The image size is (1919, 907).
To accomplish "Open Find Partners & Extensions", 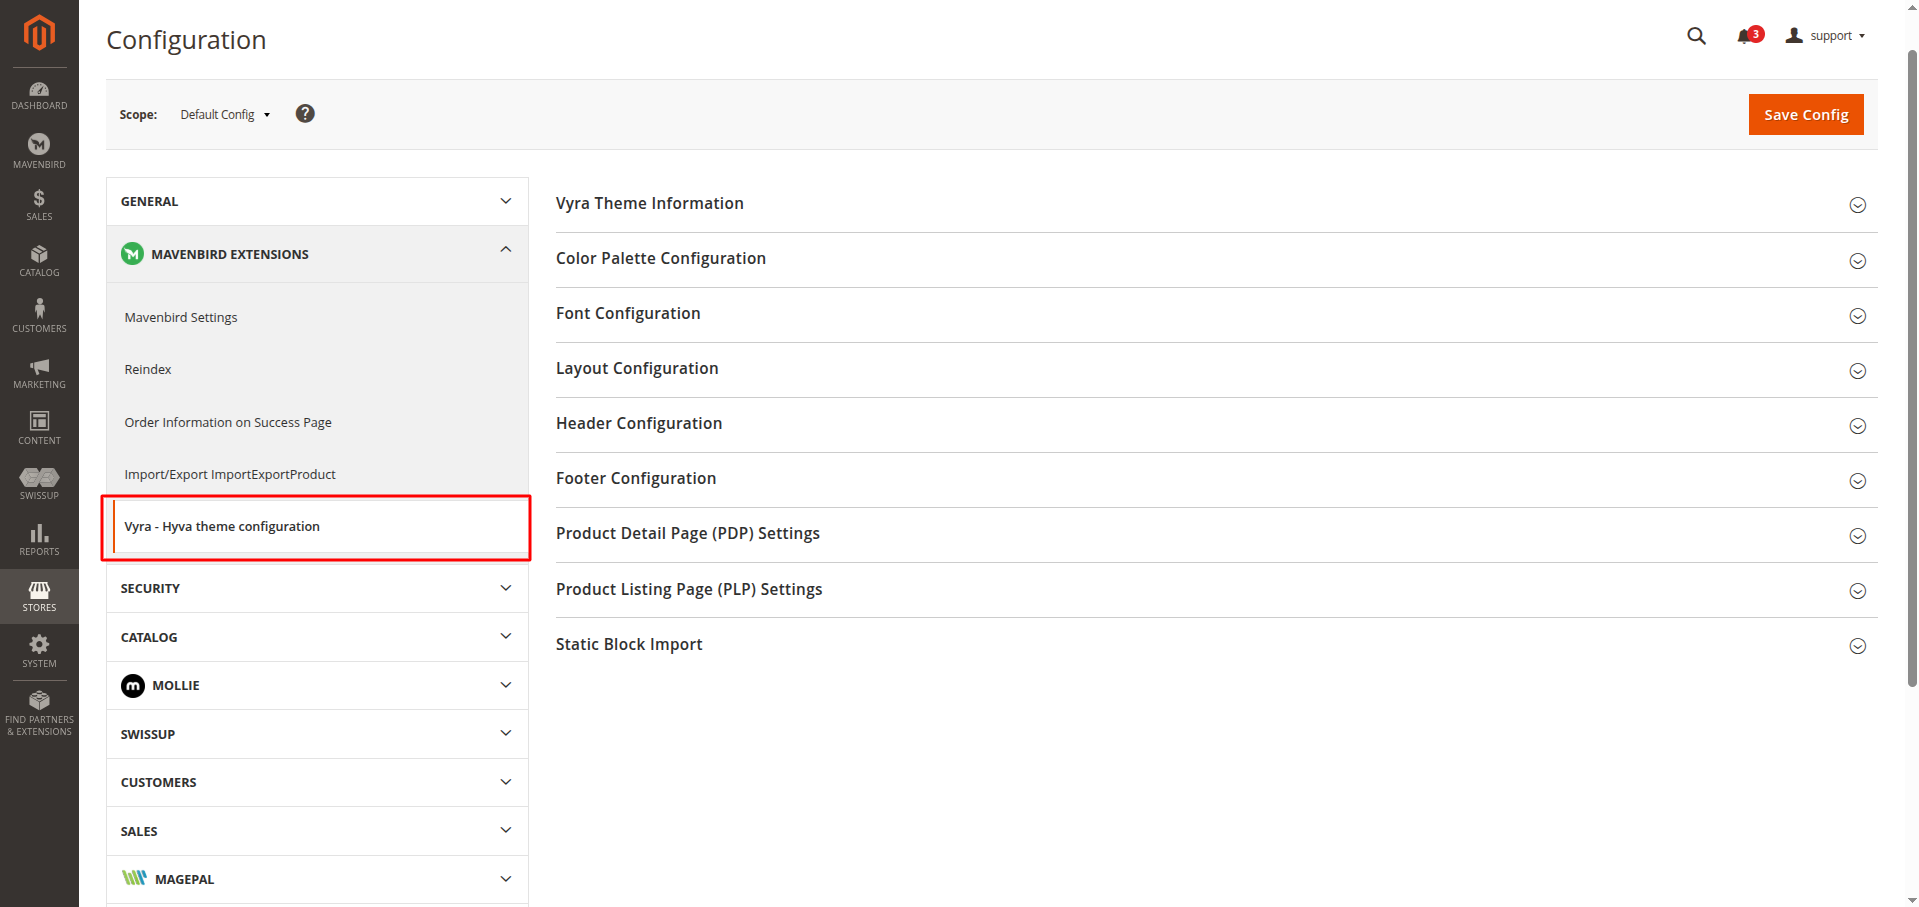I will [x=39, y=713].
